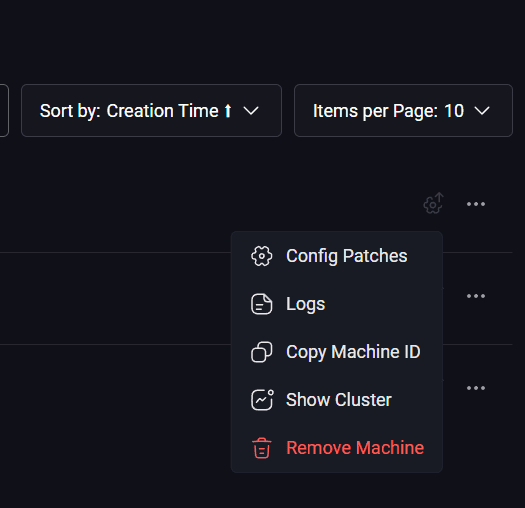Viewport: 525px width, 508px height.
Task: Click the overlapping squares copy icon
Action: 261,352
